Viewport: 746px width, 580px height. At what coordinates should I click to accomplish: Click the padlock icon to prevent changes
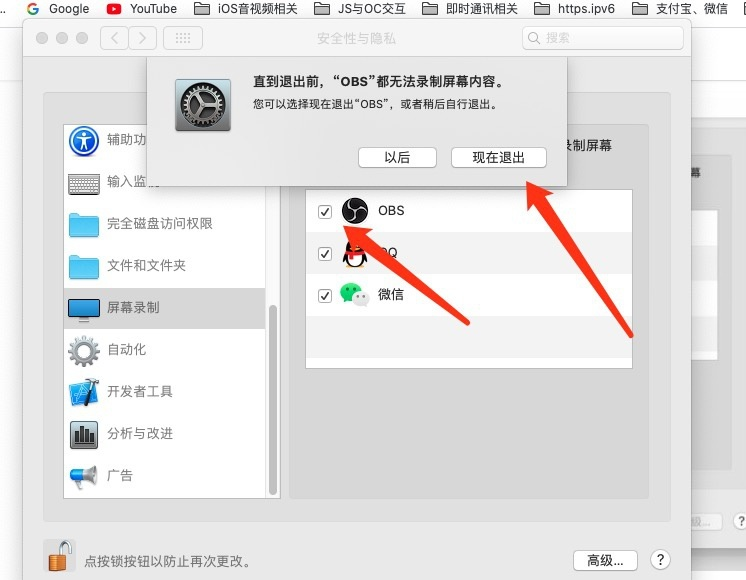coord(59,556)
